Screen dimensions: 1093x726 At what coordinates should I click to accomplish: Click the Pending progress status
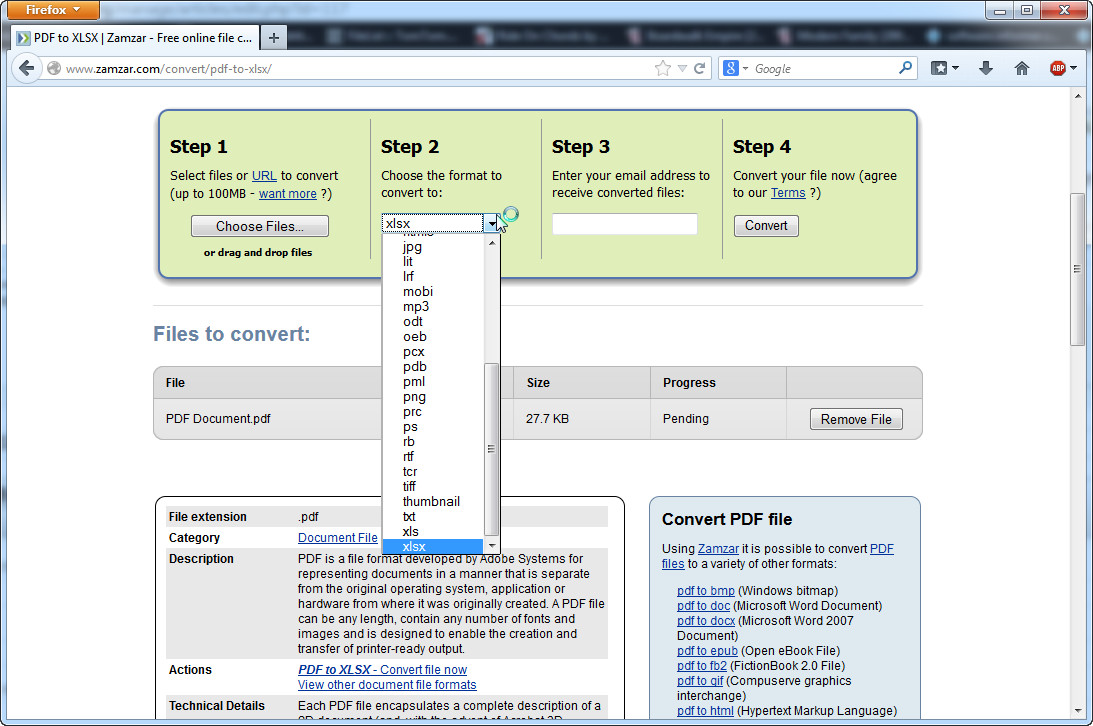686,419
